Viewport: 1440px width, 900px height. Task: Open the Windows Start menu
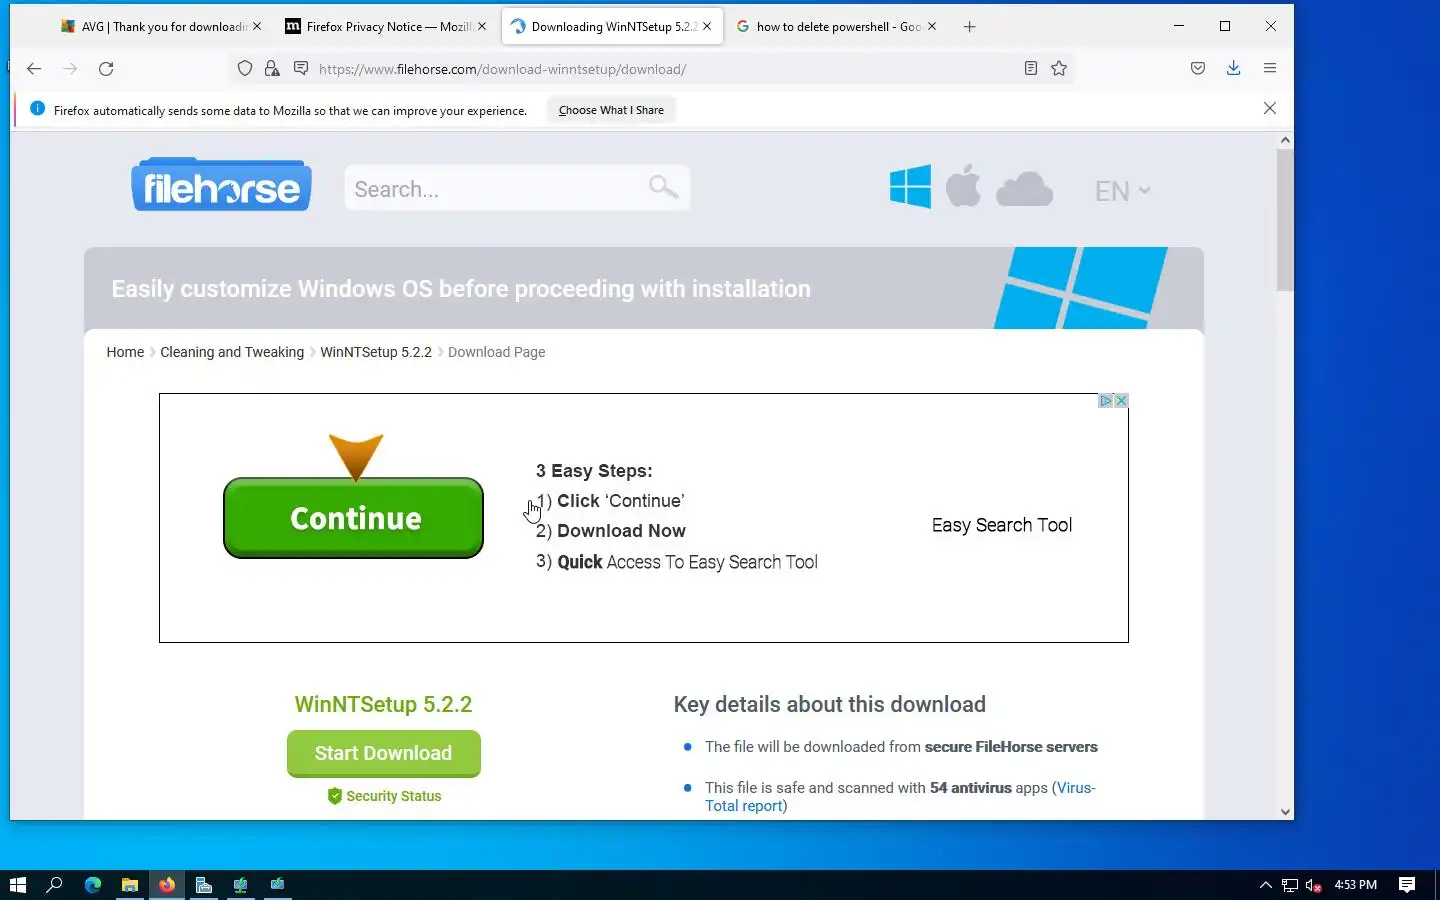(x=17, y=885)
